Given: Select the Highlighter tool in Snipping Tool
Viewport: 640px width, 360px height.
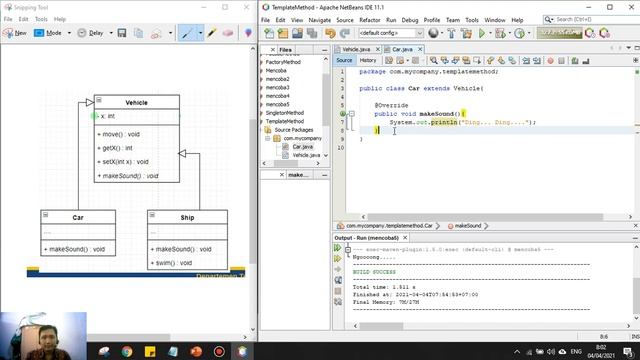Looking at the screenshot, I should pos(211,33).
